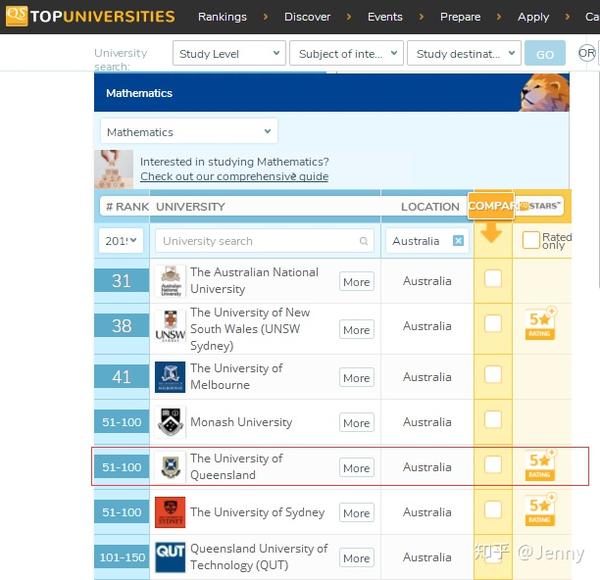Tick compare checkbox for UNSW Sydney
The width and height of the screenshot is (600, 580).
pos(492,323)
